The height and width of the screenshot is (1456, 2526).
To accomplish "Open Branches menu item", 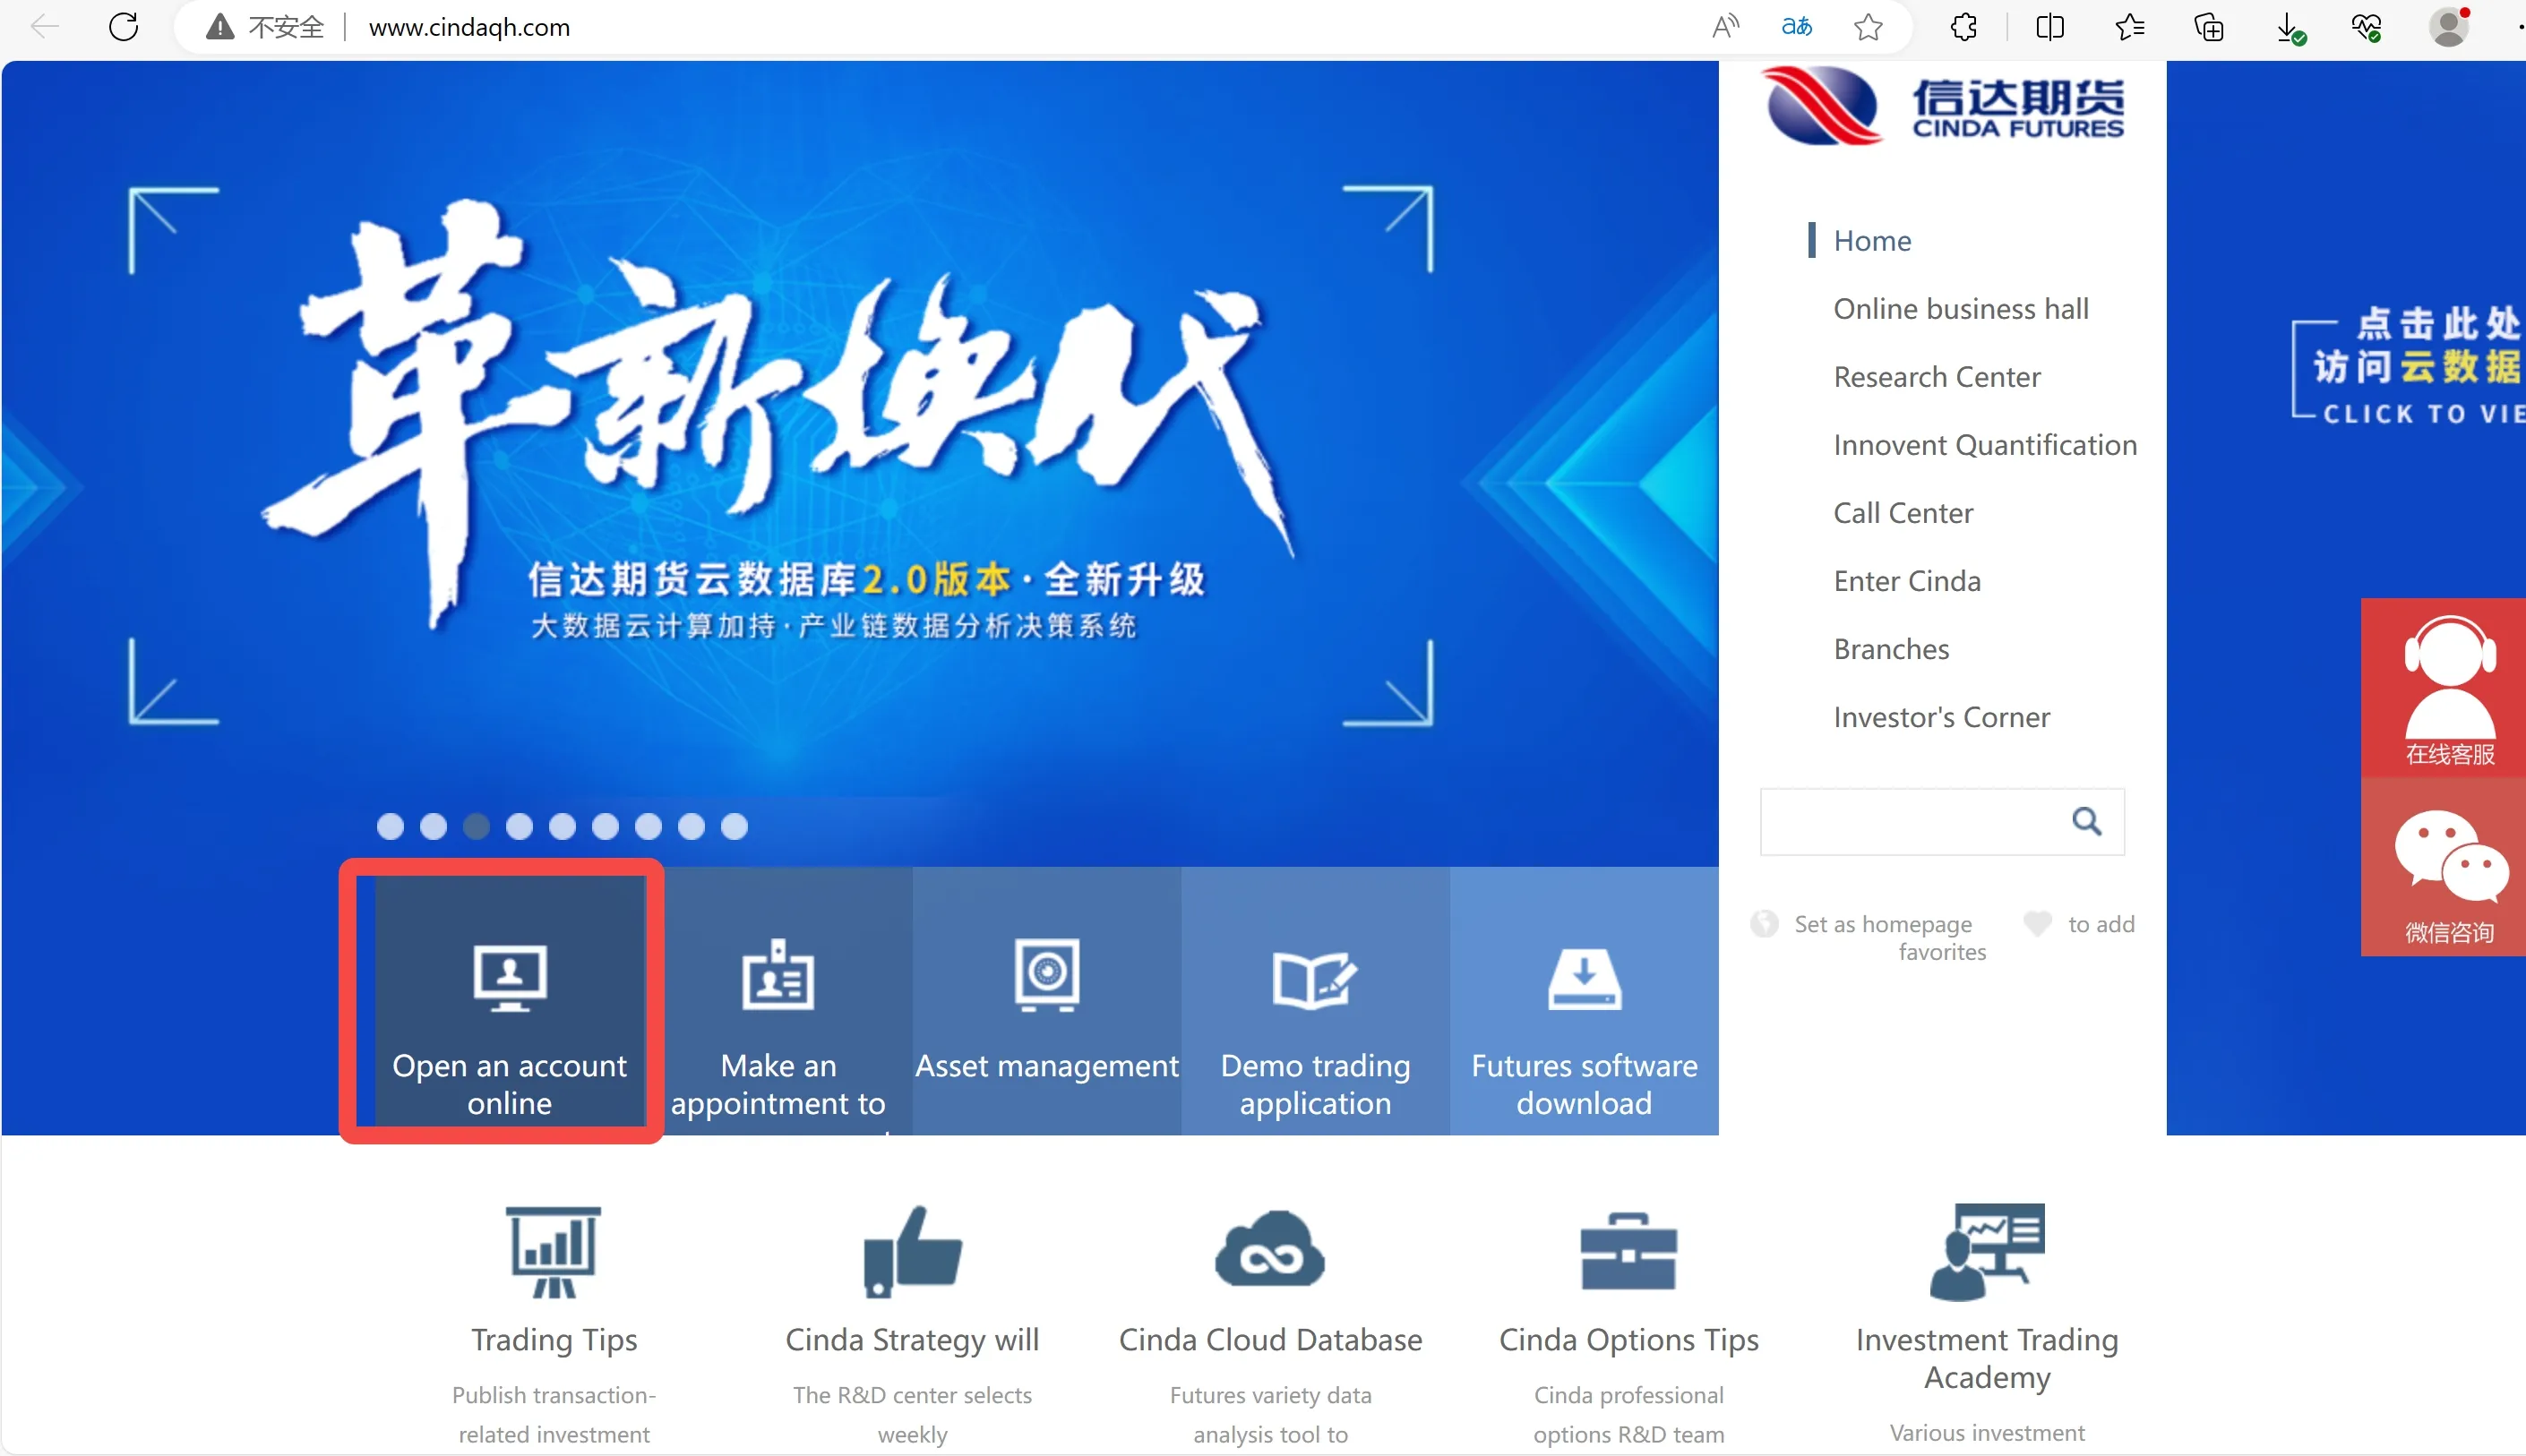I will coord(1891,649).
